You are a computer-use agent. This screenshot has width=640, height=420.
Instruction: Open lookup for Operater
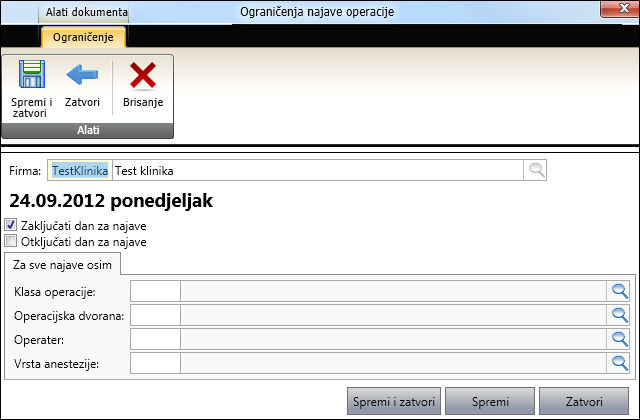point(620,339)
